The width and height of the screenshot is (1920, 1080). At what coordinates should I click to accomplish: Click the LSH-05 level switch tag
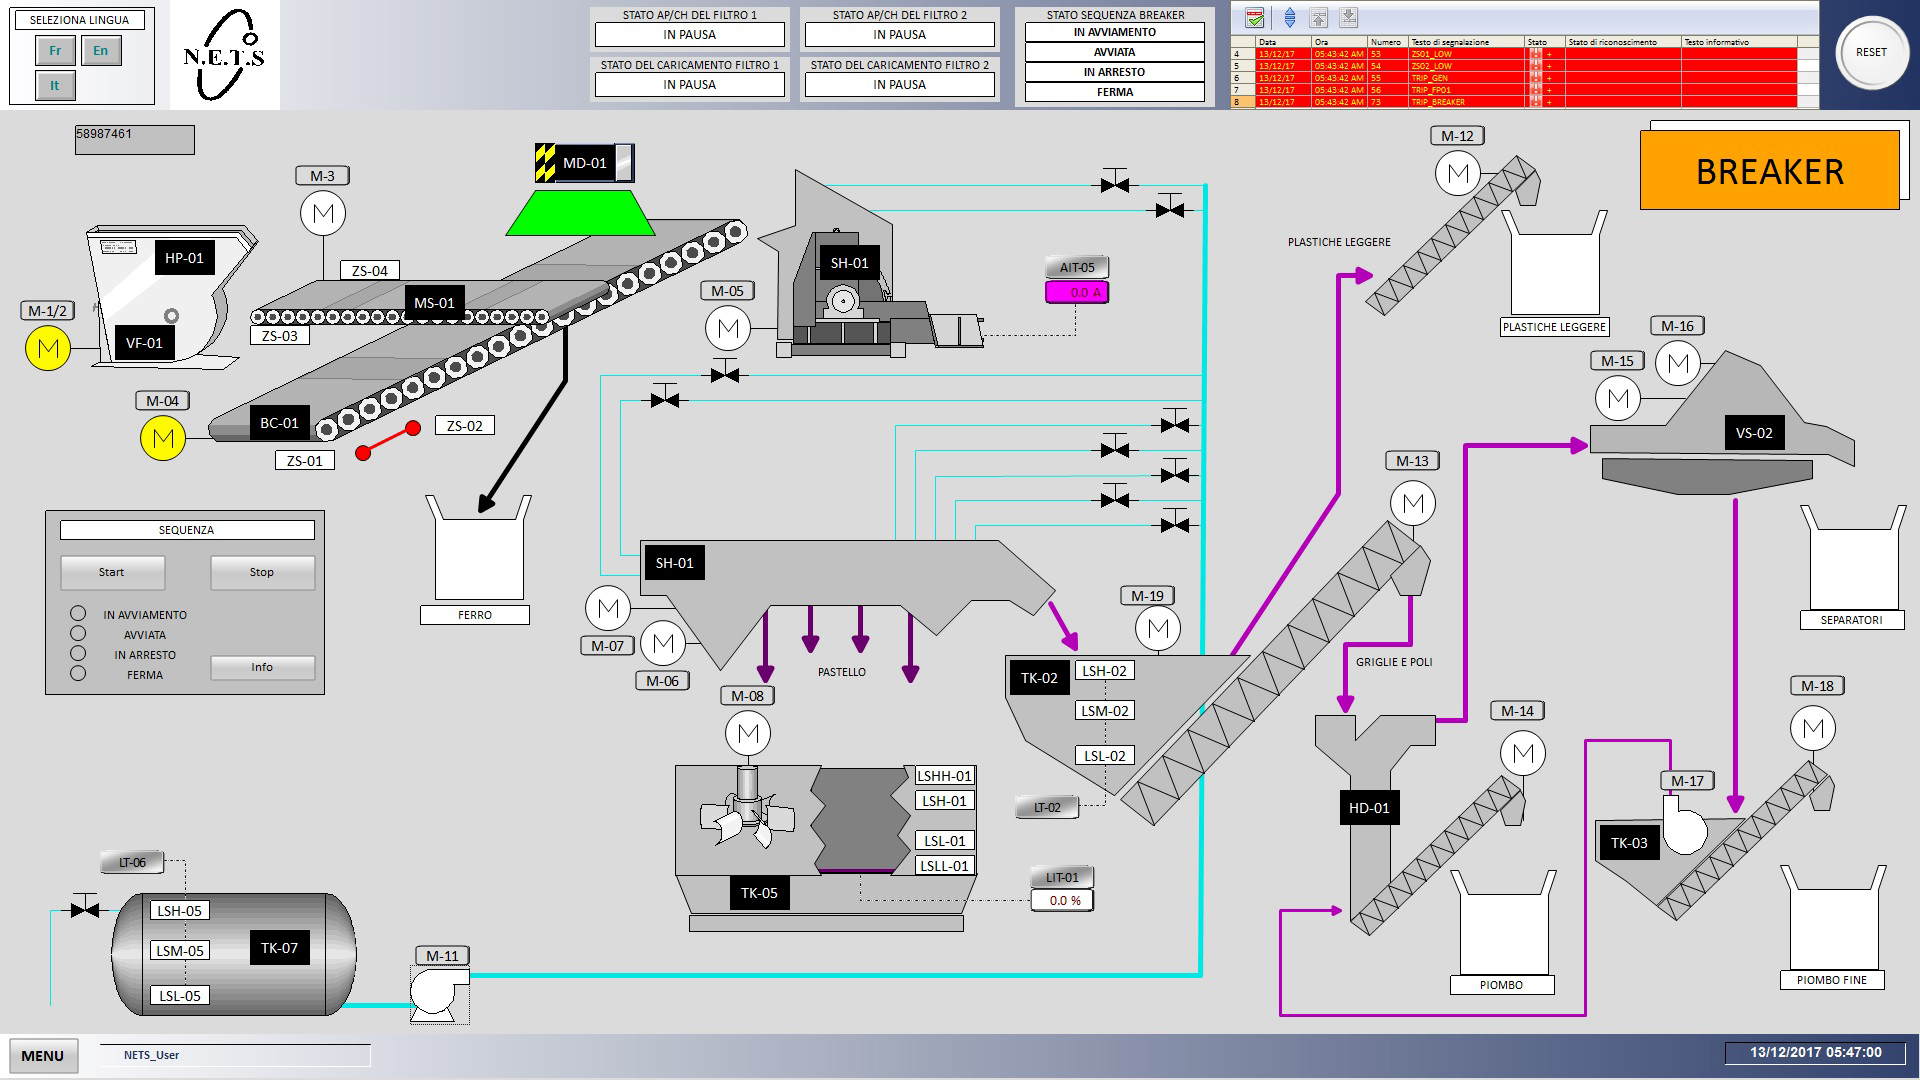(180, 910)
